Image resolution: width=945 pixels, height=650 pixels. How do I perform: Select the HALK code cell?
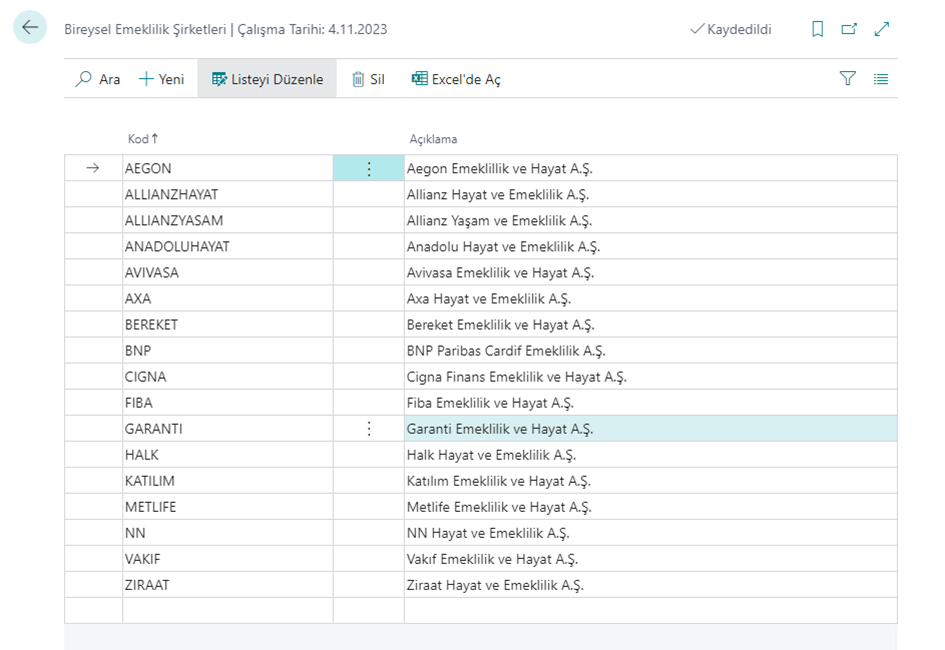(228, 455)
